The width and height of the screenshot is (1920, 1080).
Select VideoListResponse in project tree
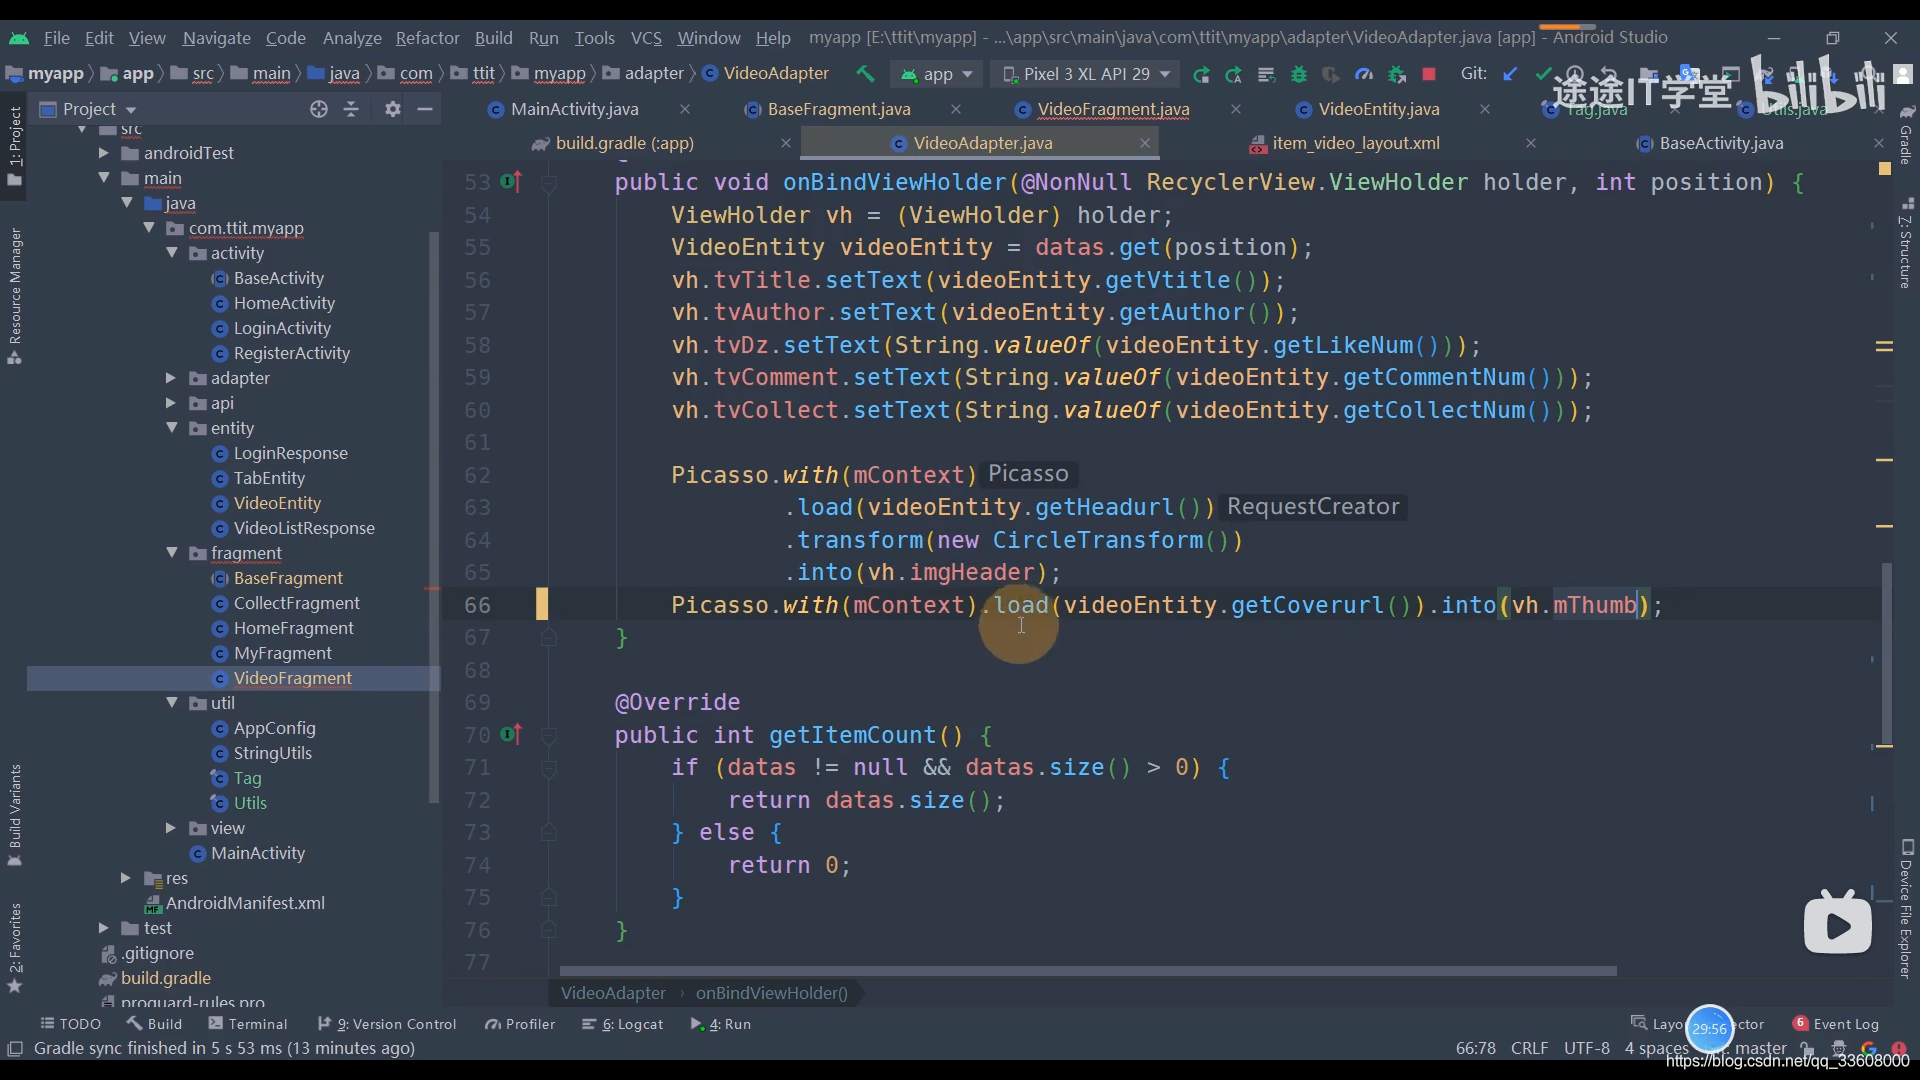tap(303, 528)
